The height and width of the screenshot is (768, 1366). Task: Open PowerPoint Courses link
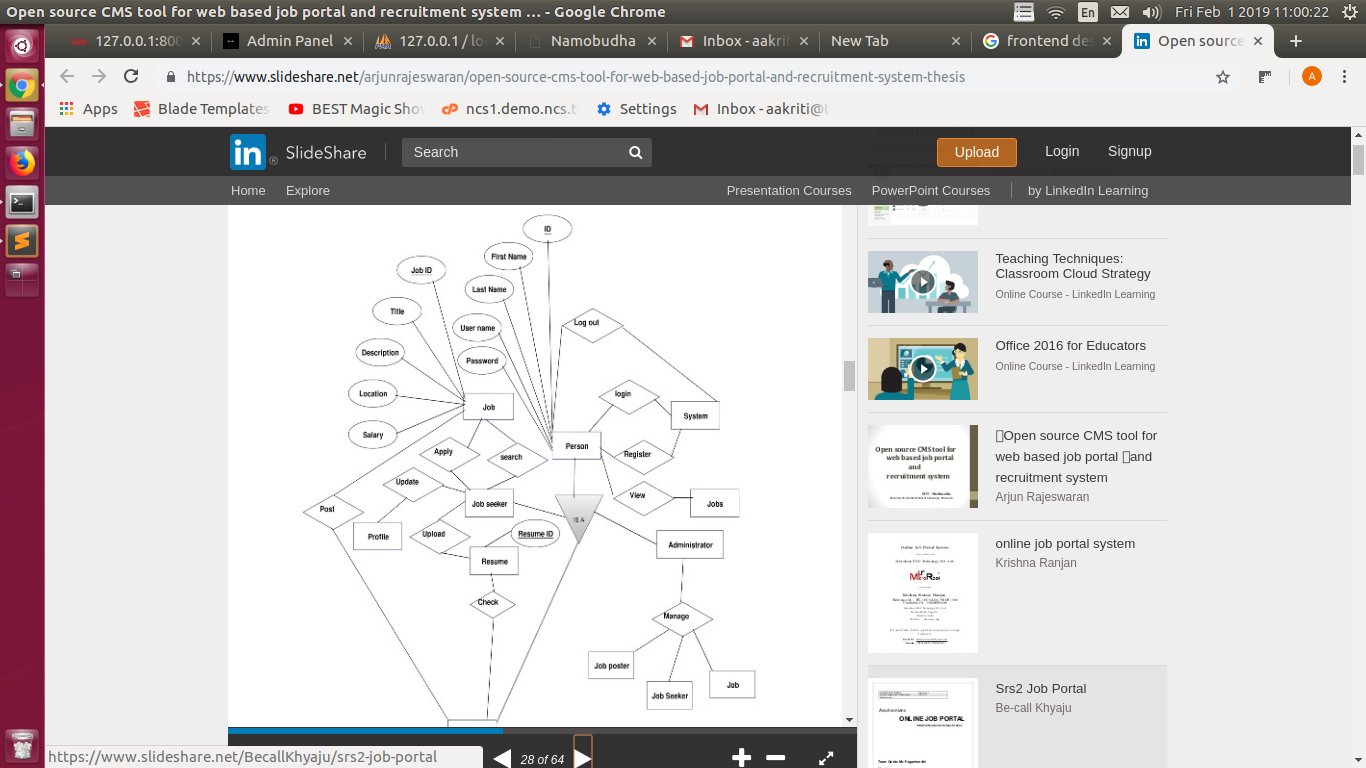coord(931,190)
